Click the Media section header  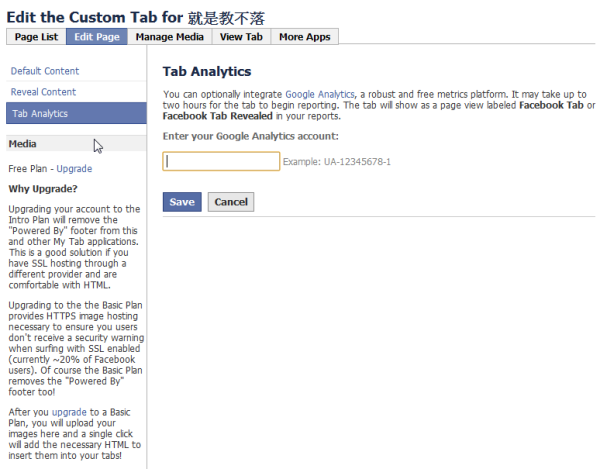tap(23, 143)
